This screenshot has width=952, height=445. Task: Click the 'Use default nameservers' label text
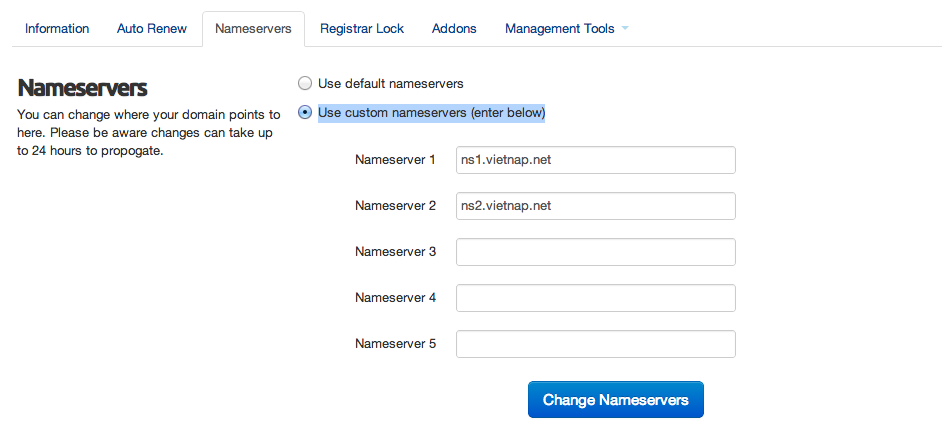coord(390,83)
